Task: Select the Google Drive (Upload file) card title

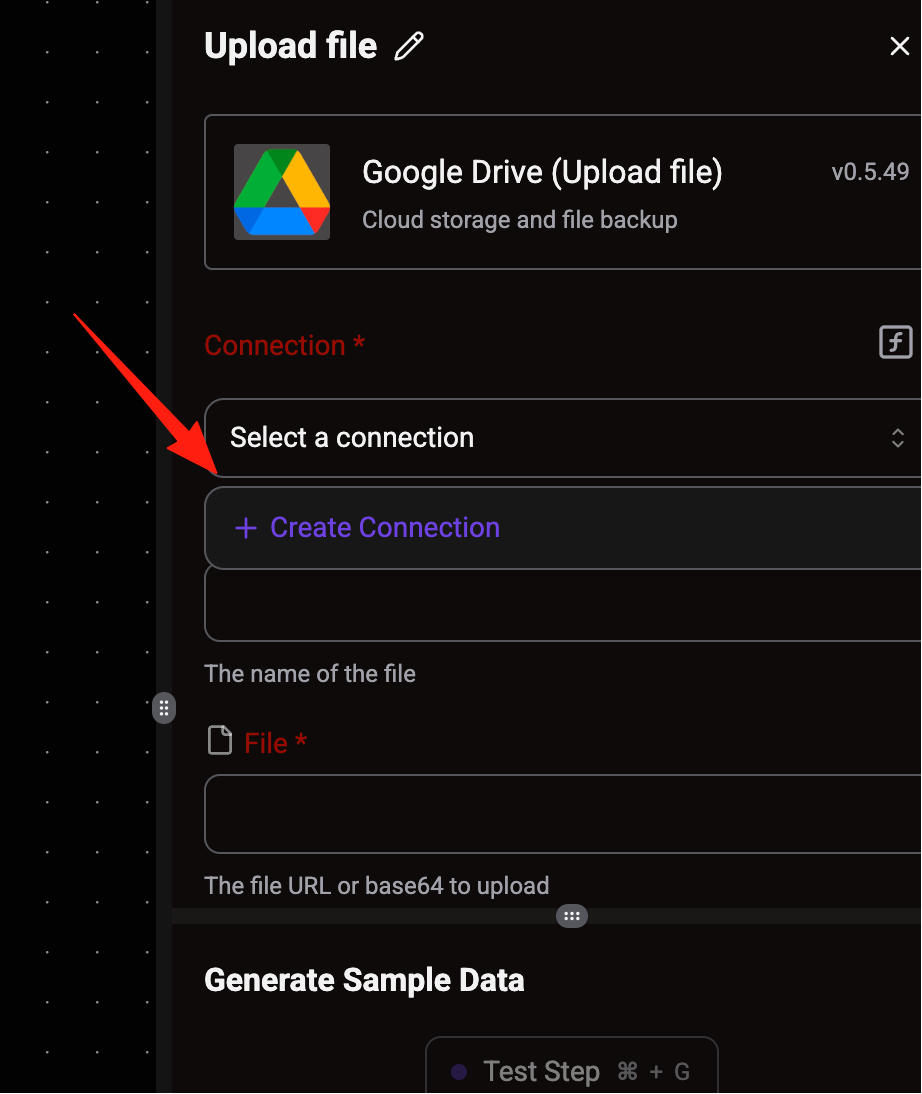Action: 542,172
